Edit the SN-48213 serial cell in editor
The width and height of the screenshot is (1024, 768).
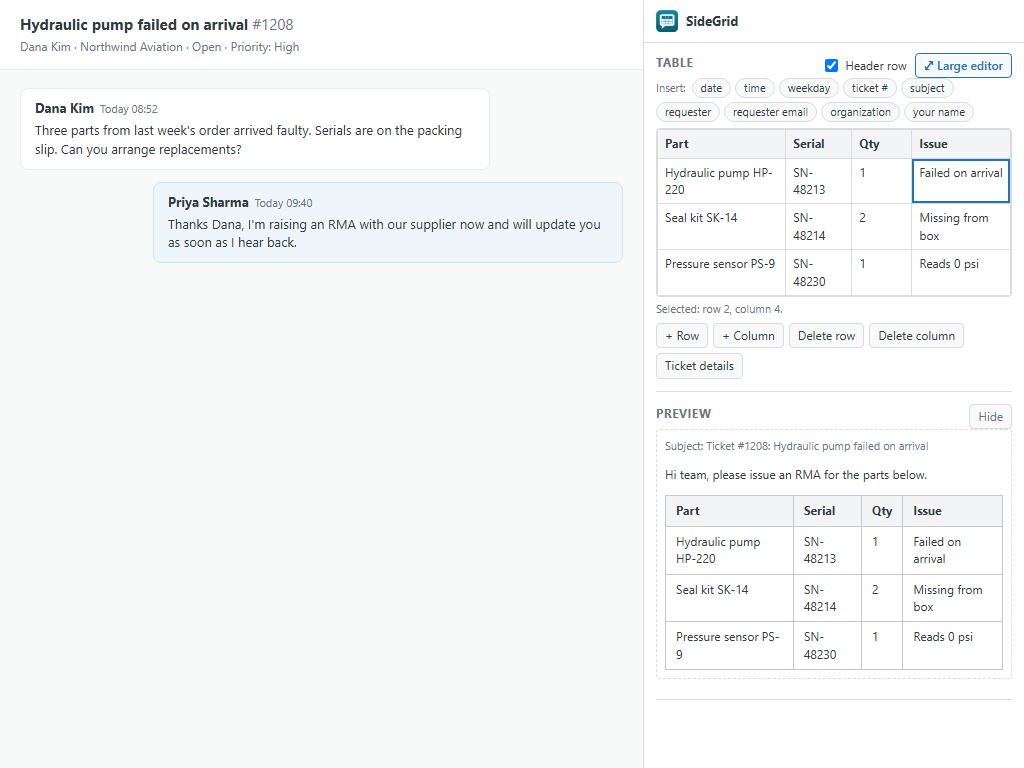[818, 181]
